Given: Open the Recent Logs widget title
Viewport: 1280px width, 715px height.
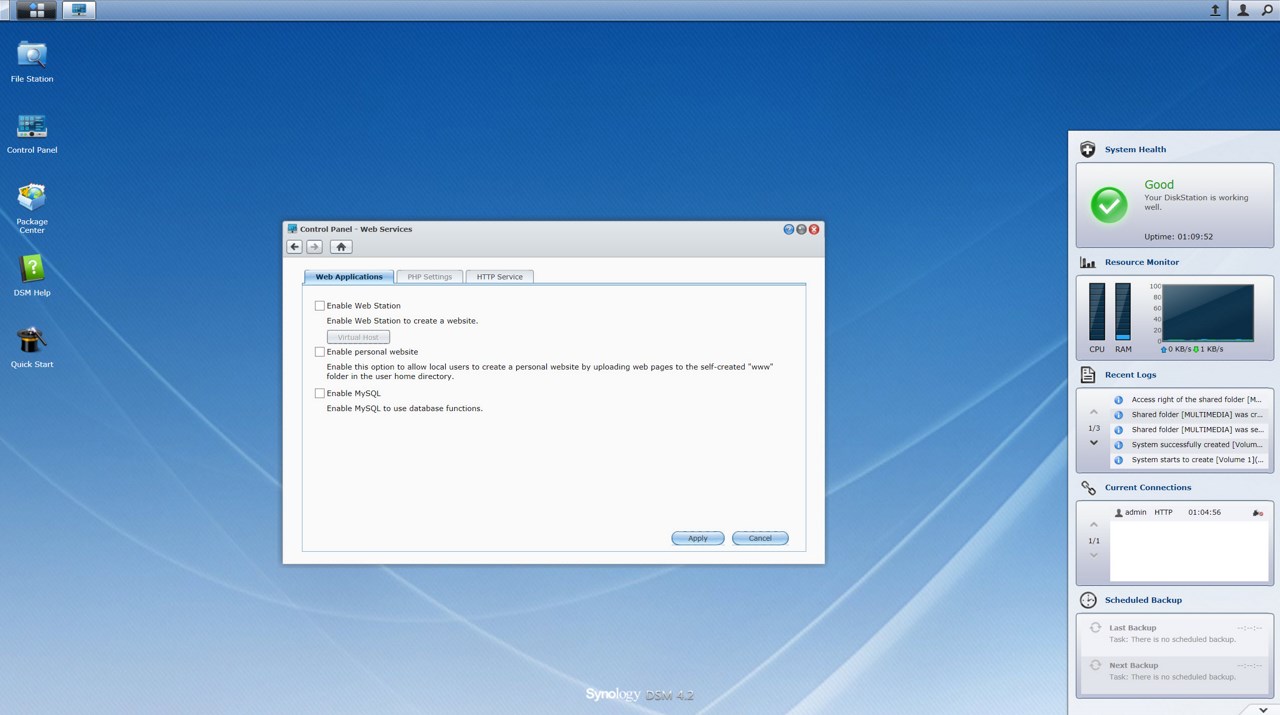Looking at the screenshot, I should pos(1131,375).
